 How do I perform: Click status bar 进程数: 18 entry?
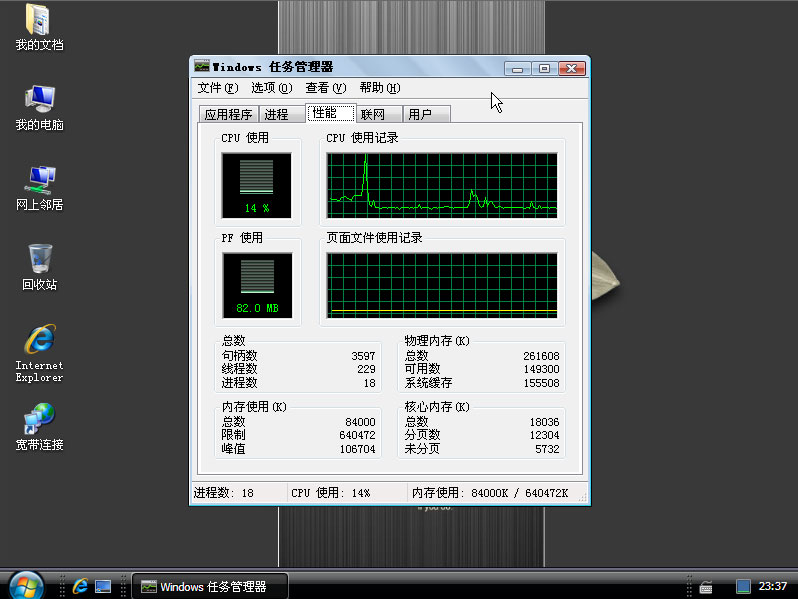point(238,493)
